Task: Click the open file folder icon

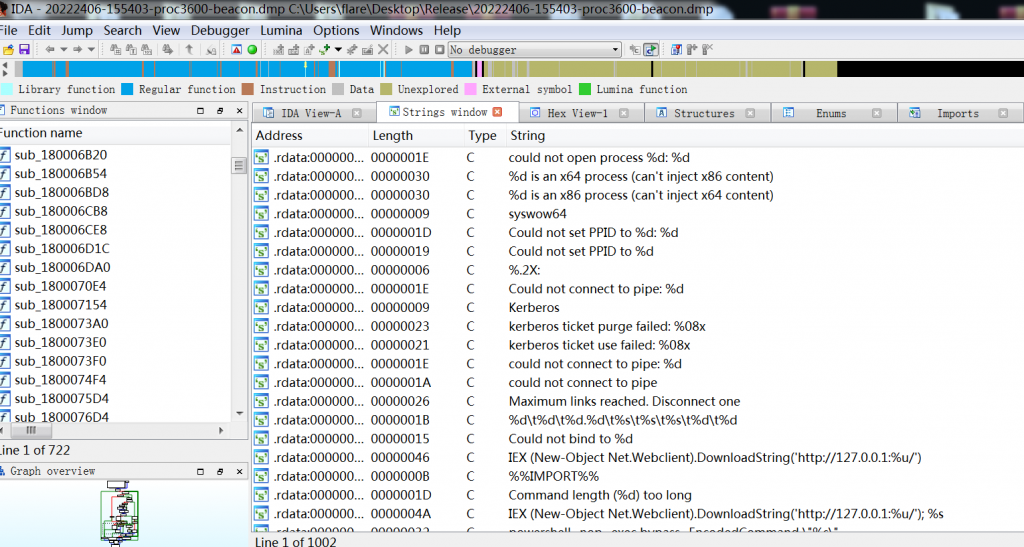Action: pyautogui.click(x=8, y=50)
